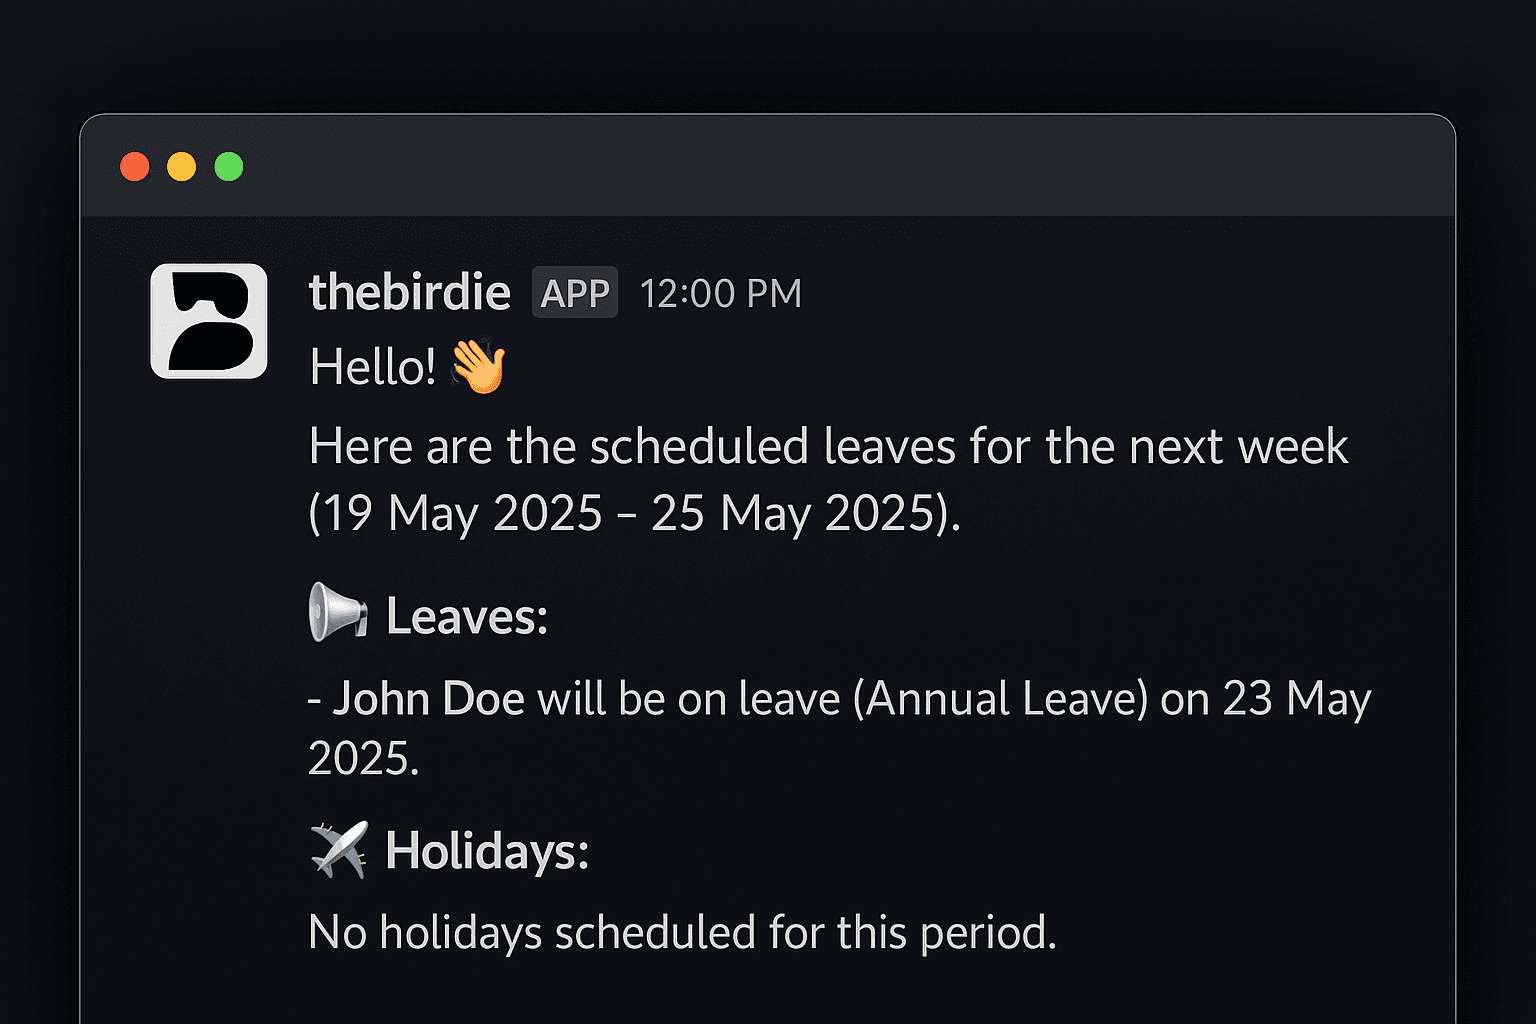The image size is (1536, 1024).
Task: Tap the megaphone icon in the Leaves heading
Action: [x=336, y=614]
